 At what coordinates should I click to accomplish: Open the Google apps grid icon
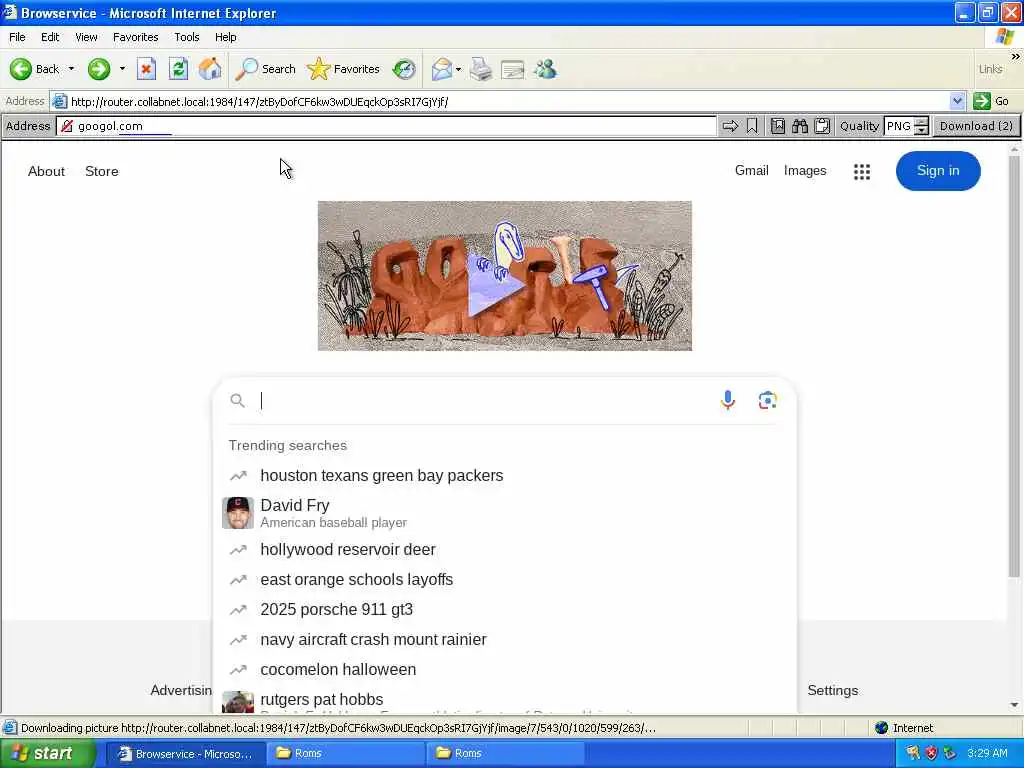coord(862,171)
